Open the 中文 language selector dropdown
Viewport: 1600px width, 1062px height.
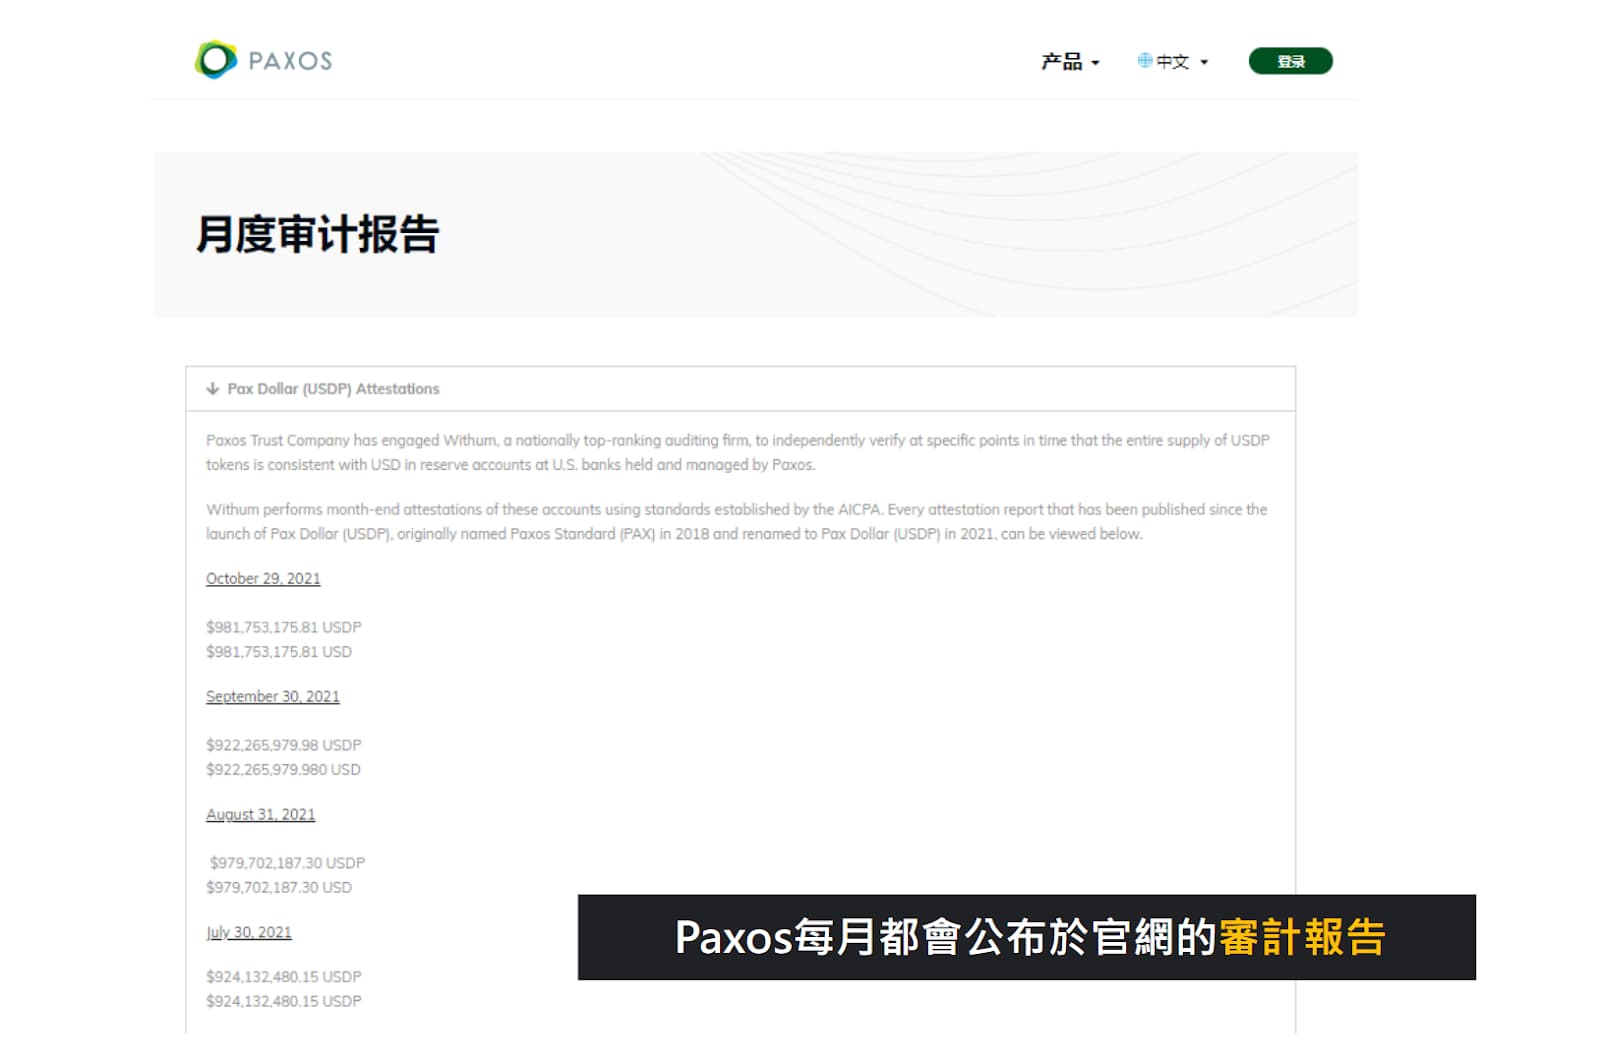pos(1181,62)
